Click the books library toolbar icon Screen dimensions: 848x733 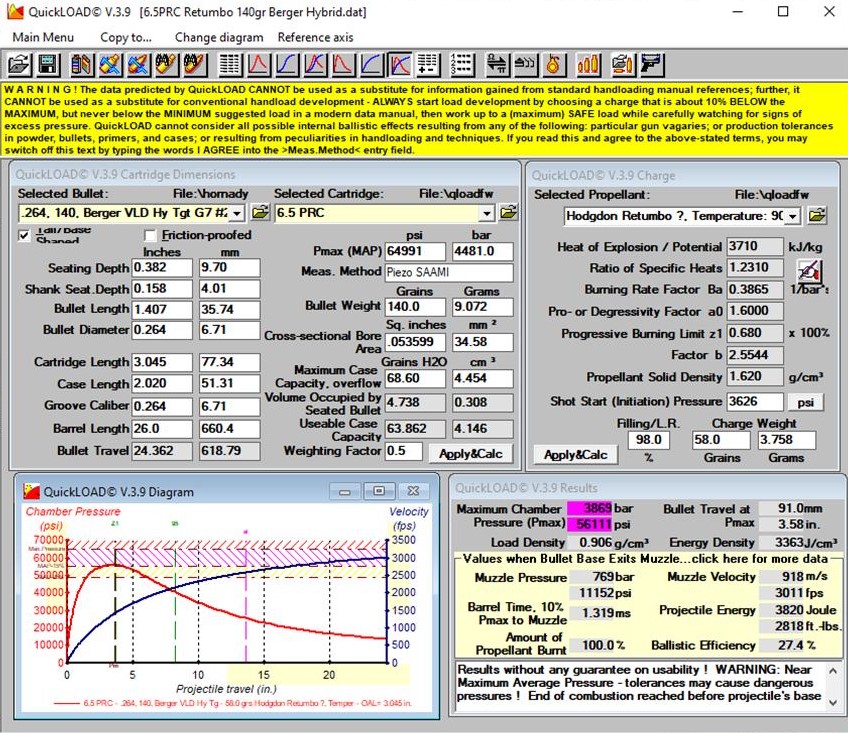[x=82, y=64]
